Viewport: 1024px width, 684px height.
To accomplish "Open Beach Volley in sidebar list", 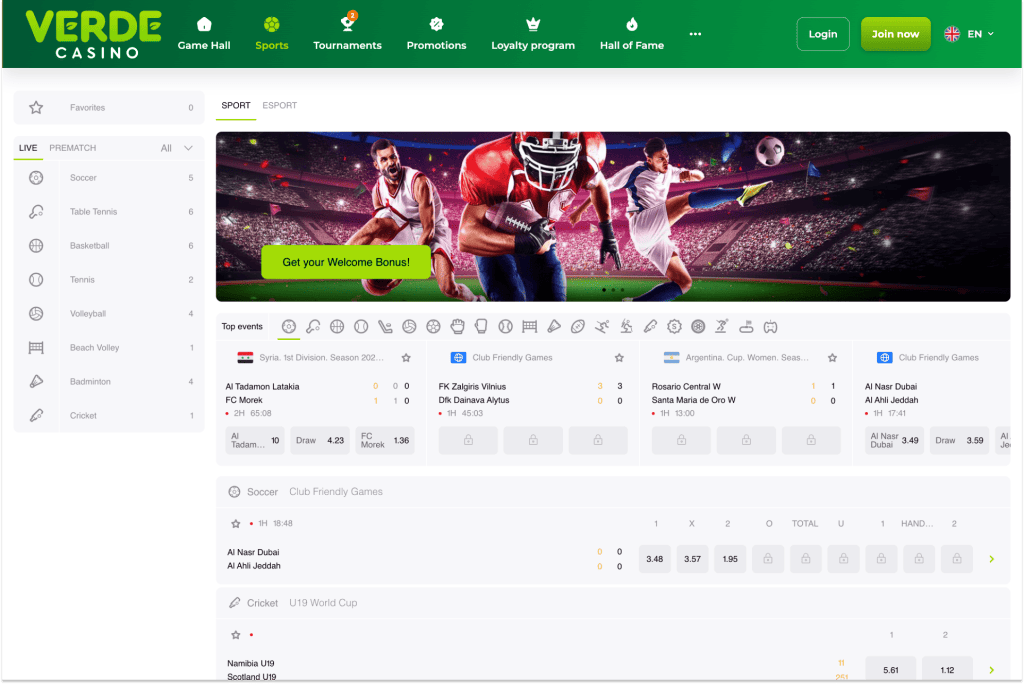I will pos(109,348).
